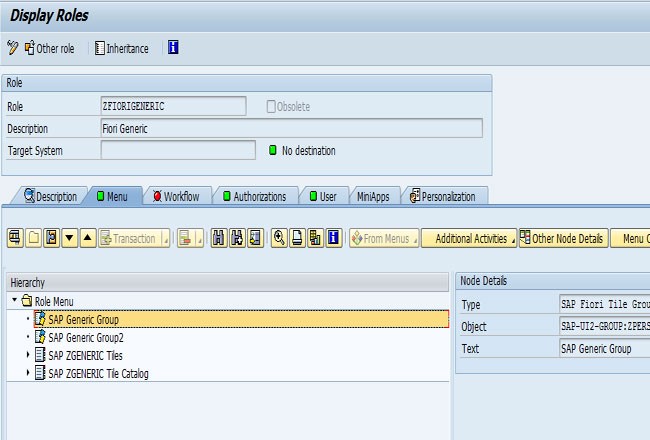Open the Additional Activities menu button

coord(469,238)
